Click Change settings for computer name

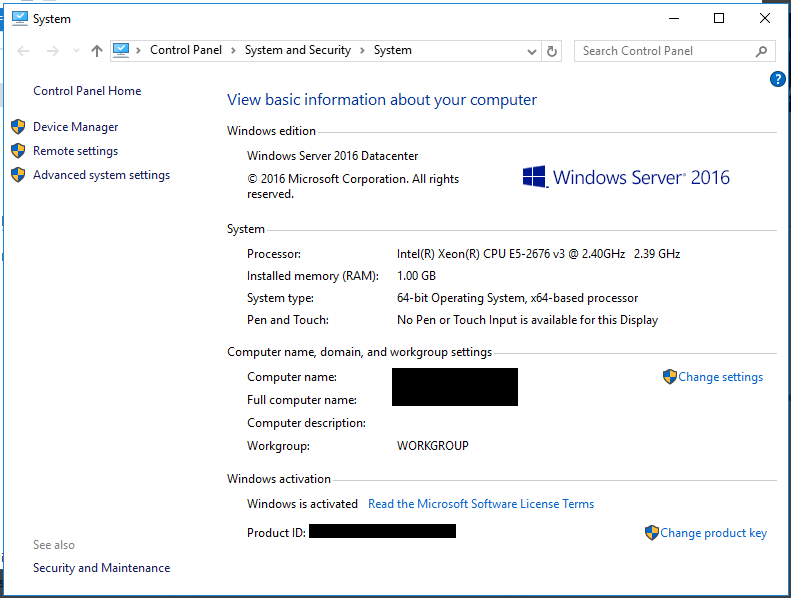(x=720, y=377)
